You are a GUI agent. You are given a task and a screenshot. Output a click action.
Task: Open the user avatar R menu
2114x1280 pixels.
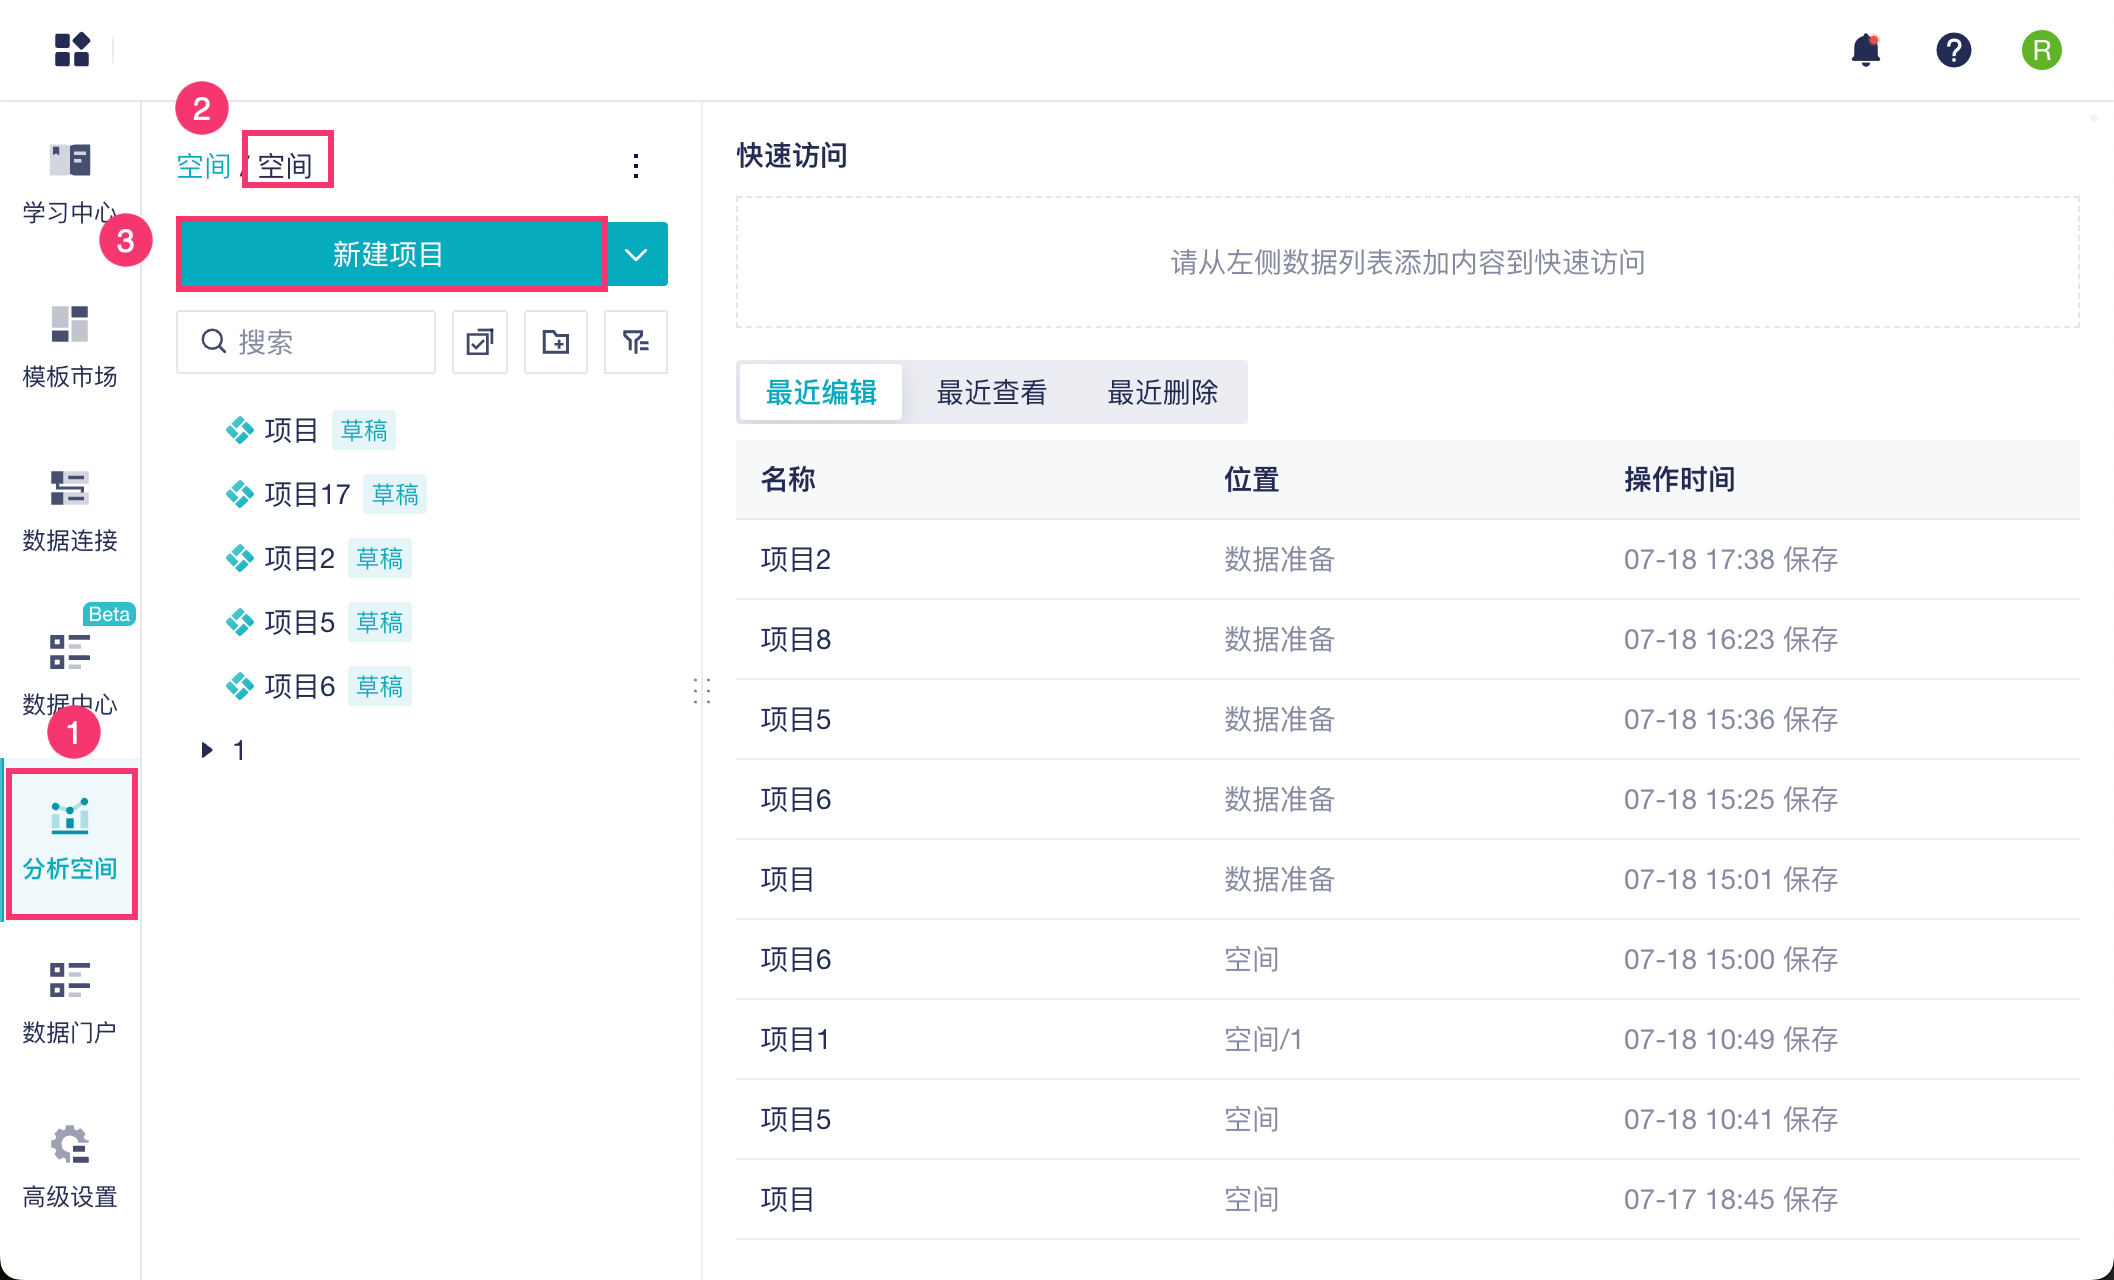[x=2041, y=50]
